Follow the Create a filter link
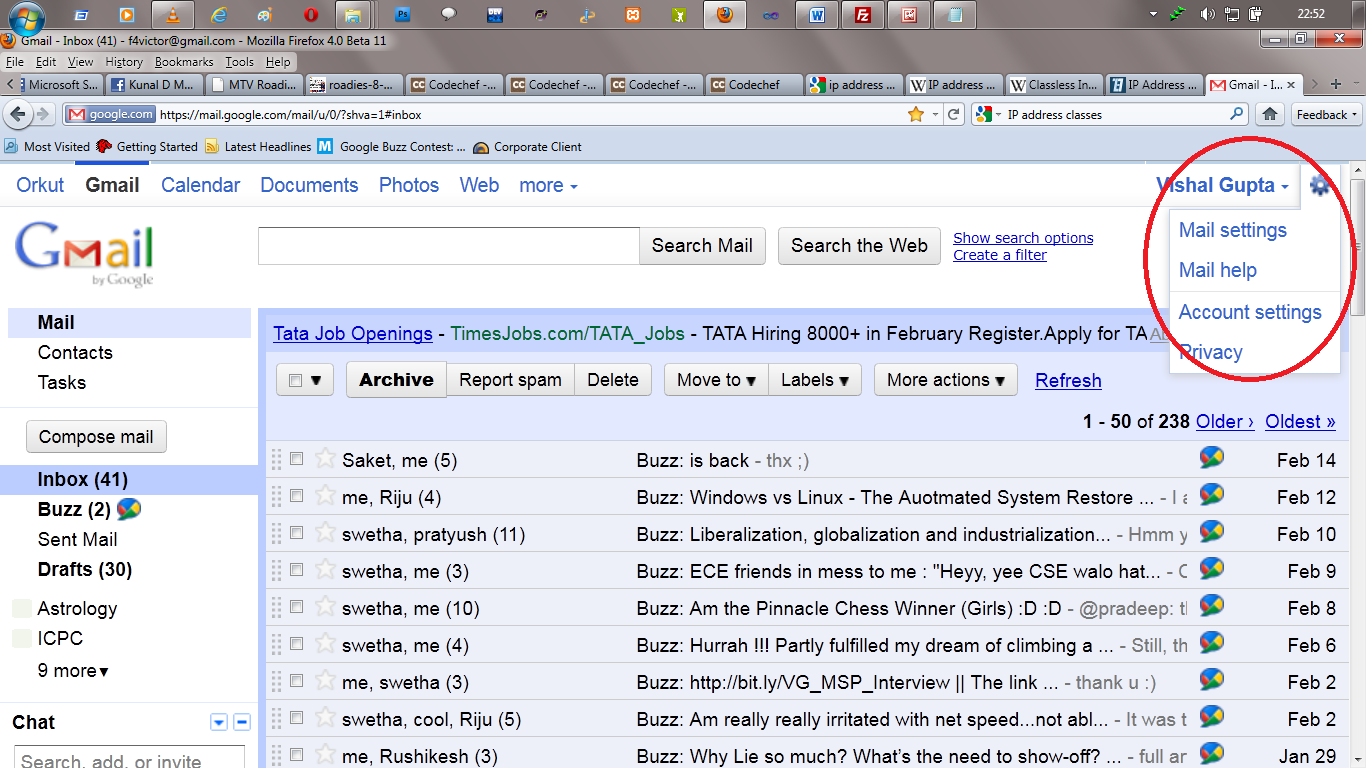 click(x=999, y=255)
